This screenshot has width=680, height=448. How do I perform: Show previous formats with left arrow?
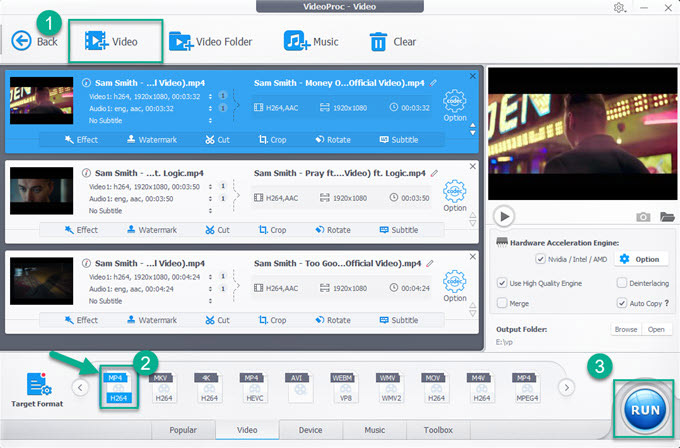[x=80, y=387]
